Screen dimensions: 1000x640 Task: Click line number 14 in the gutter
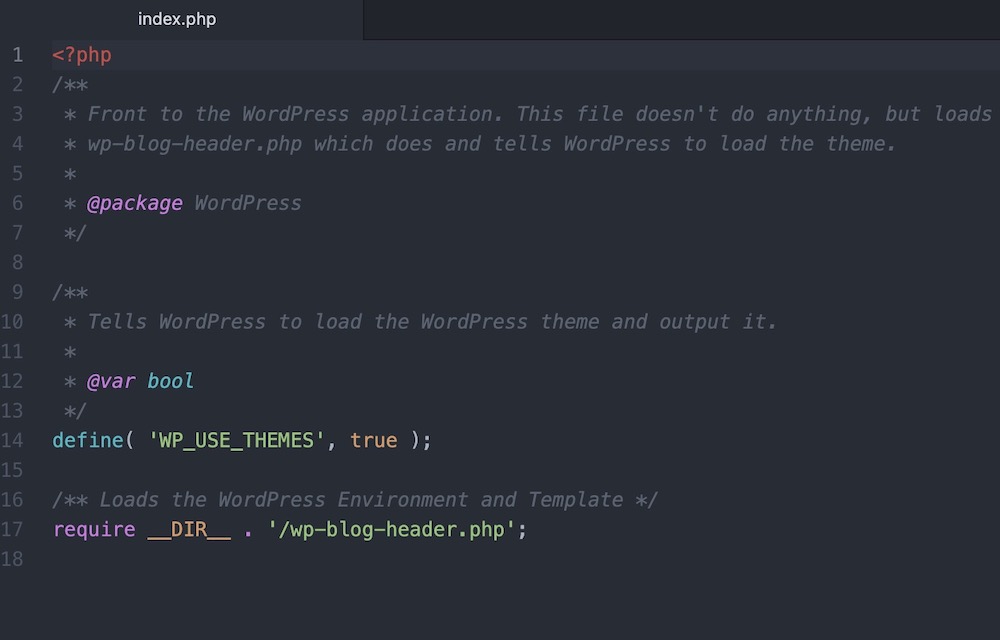[12, 440]
